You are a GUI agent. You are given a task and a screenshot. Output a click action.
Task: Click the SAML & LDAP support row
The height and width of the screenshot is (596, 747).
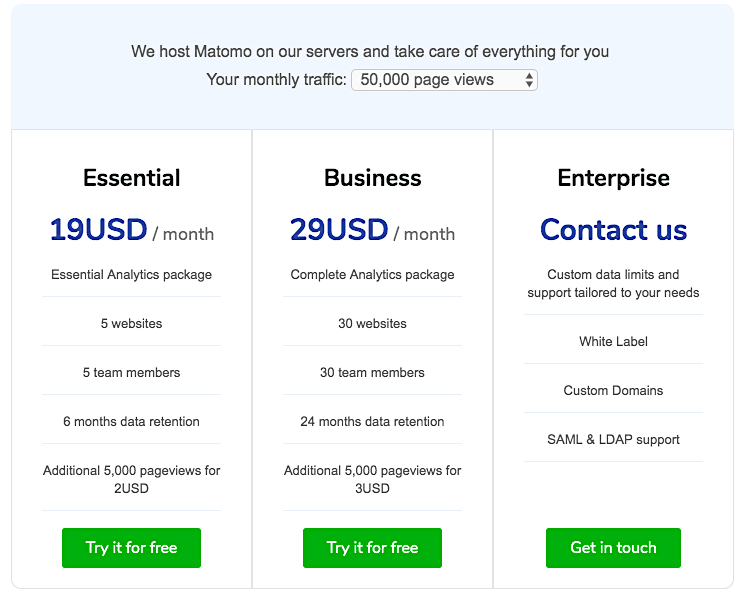[614, 439]
